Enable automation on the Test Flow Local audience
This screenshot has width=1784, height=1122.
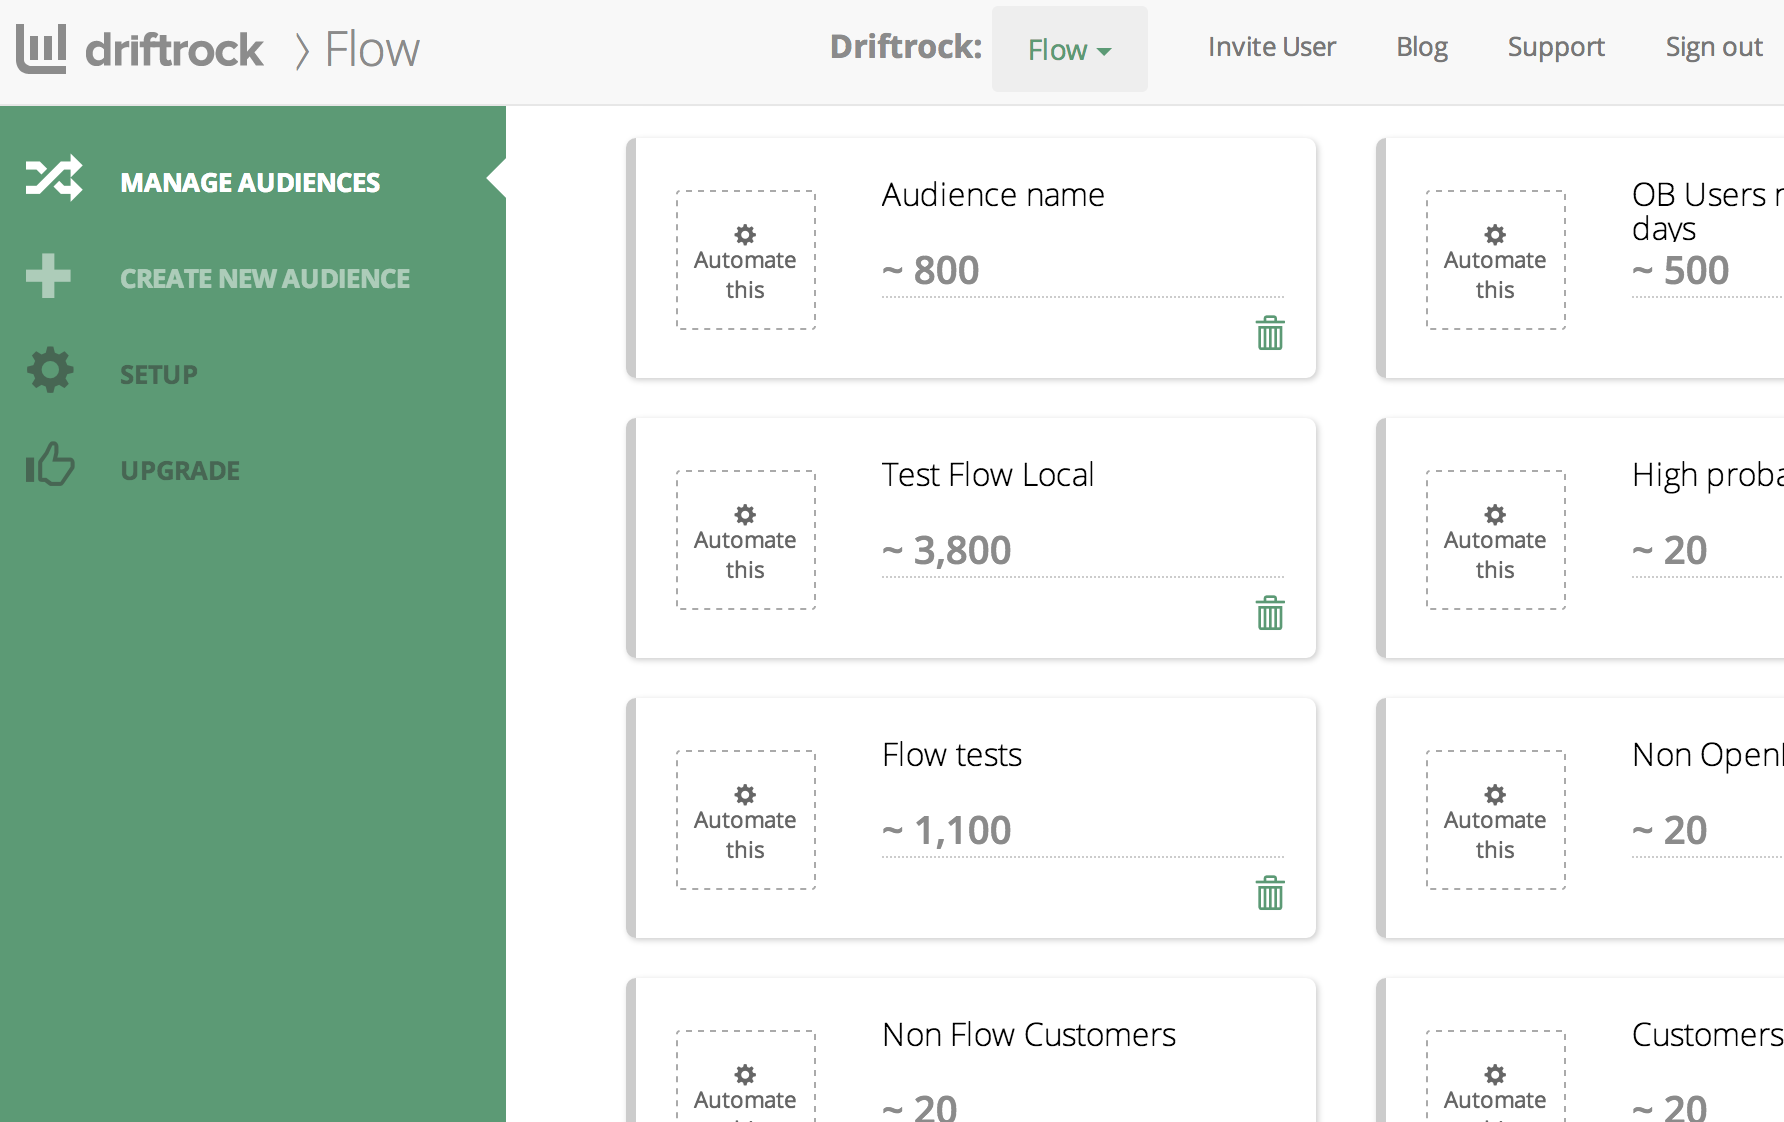pyautogui.click(x=745, y=540)
